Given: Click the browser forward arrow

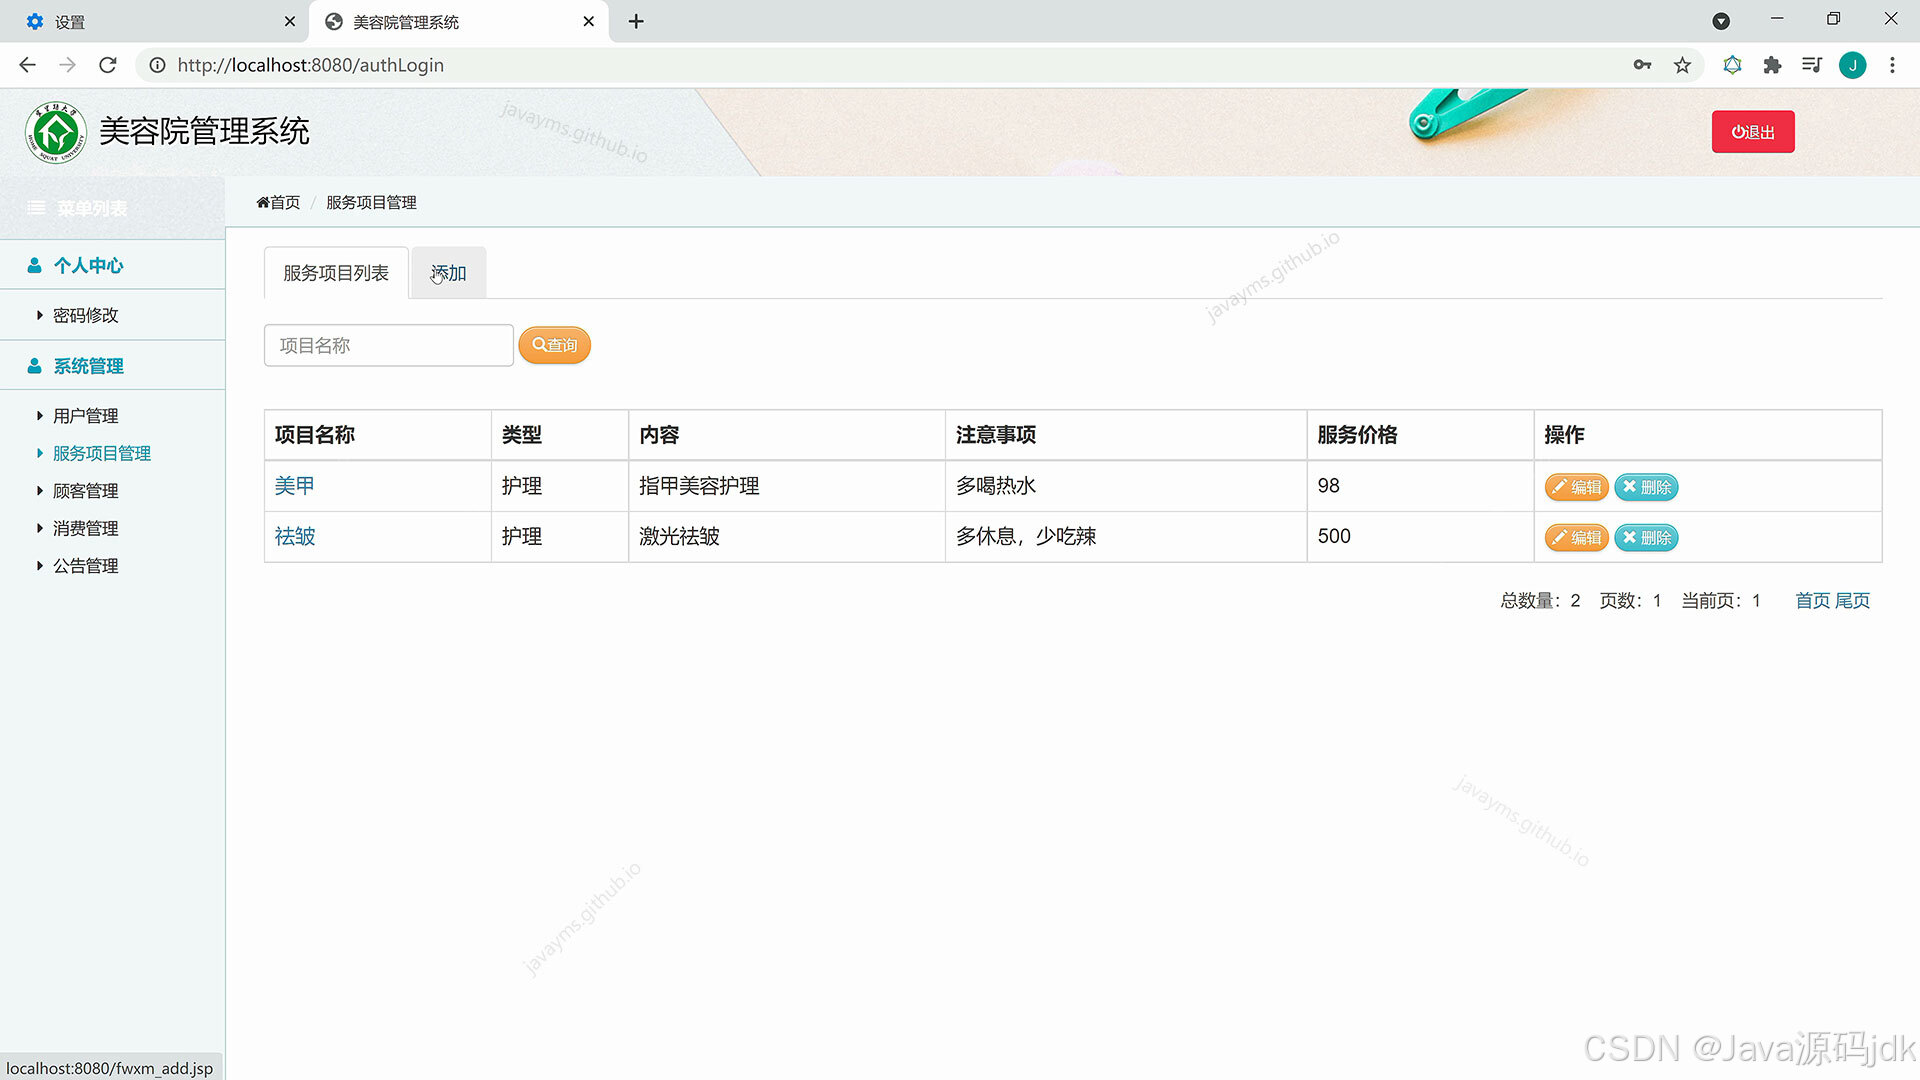Looking at the screenshot, I should tap(67, 65).
